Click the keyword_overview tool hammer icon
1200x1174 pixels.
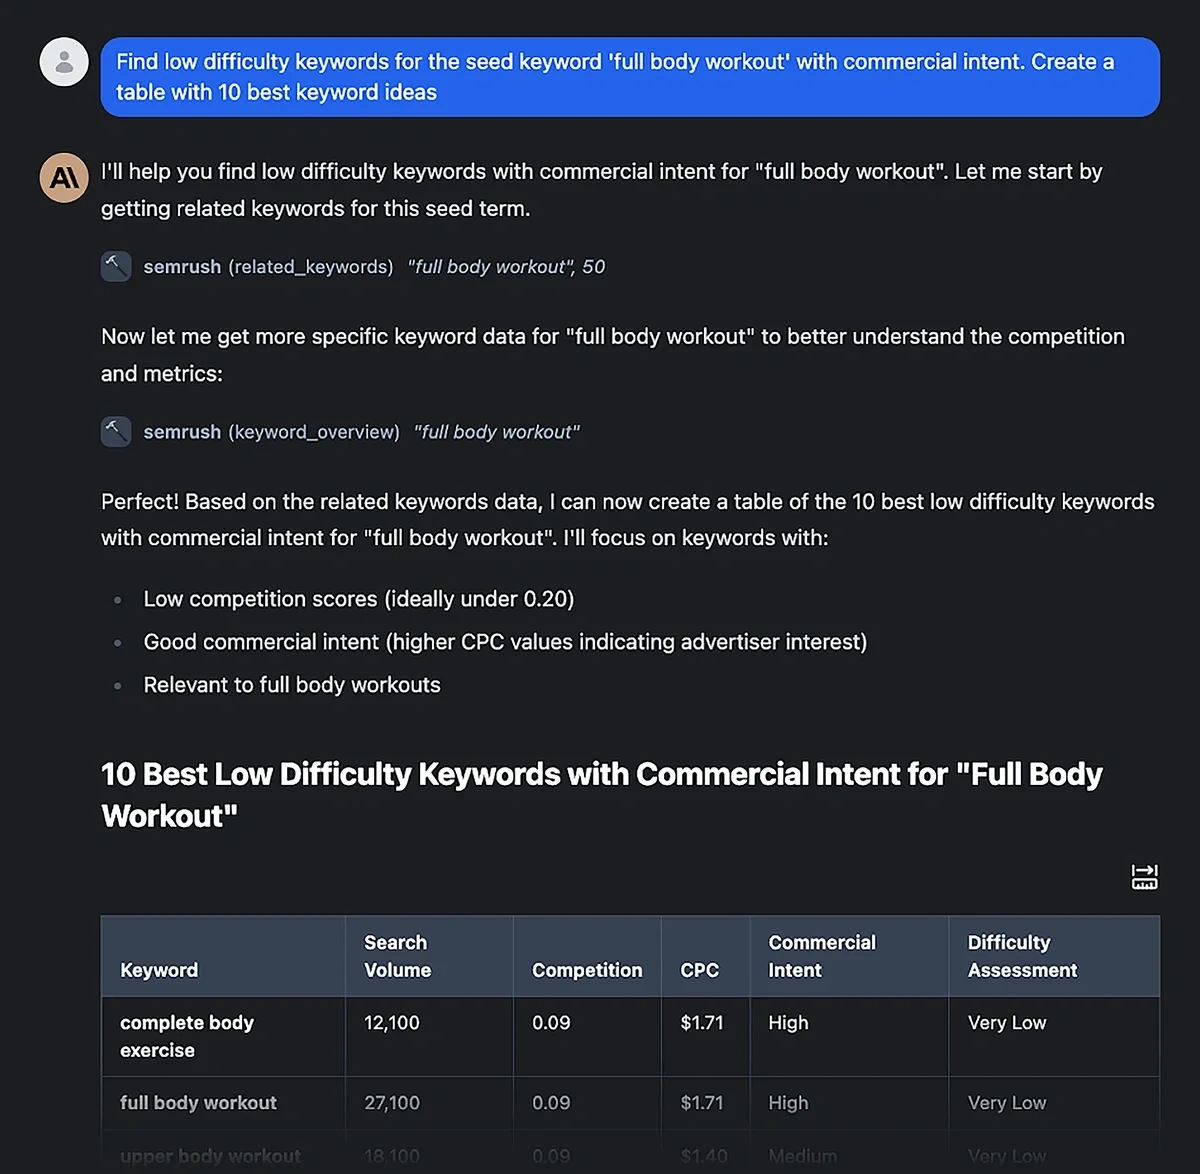tap(116, 431)
